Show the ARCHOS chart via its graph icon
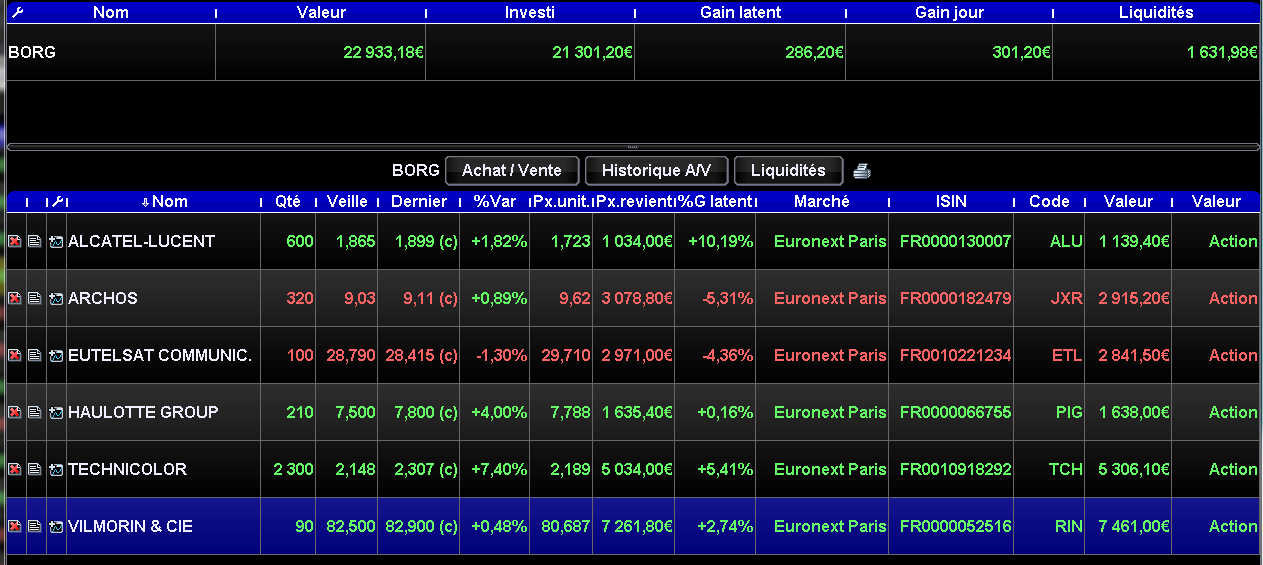Screen dimensions: 1263x565 coord(55,299)
